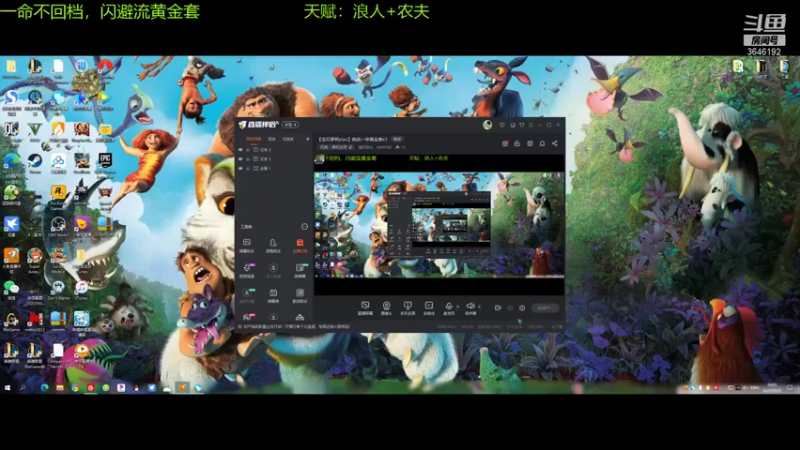
Task: Click the pencil icon beside the stream category
Action: [351, 147]
